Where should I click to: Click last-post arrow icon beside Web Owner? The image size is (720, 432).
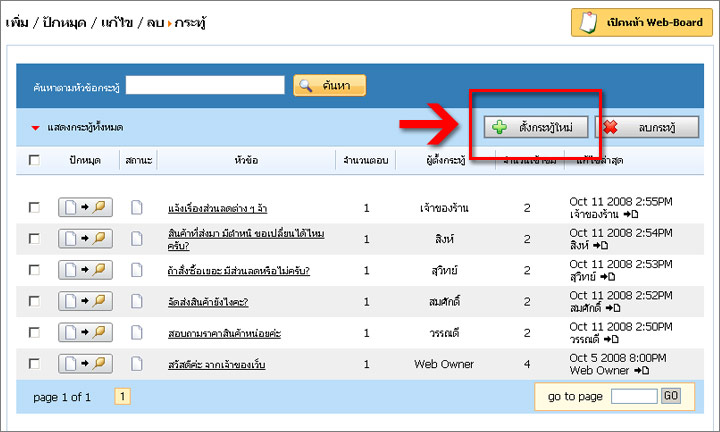coord(641,371)
